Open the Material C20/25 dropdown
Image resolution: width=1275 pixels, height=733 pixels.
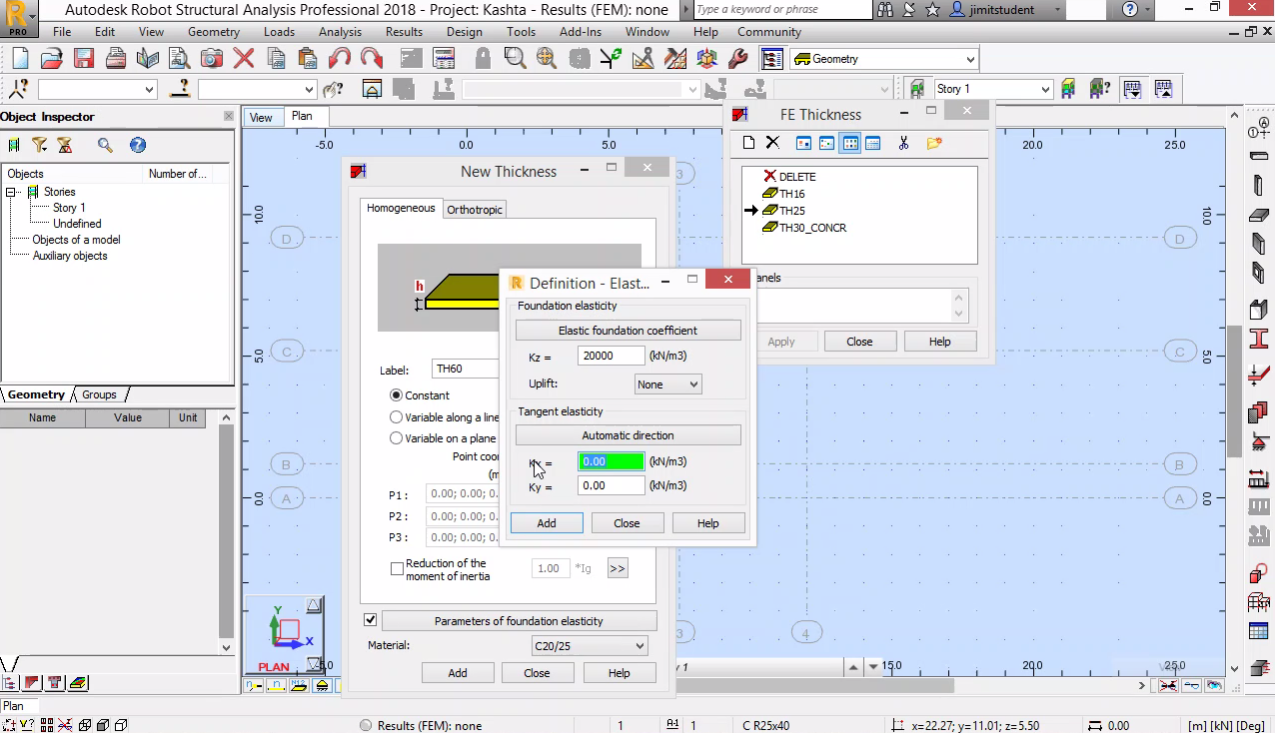coord(589,646)
